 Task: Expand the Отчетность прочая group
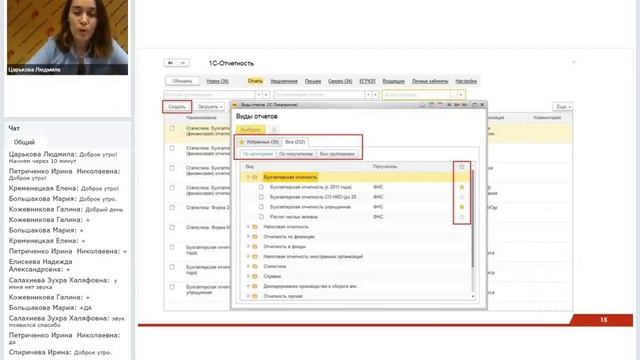pyautogui.click(x=248, y=296)
